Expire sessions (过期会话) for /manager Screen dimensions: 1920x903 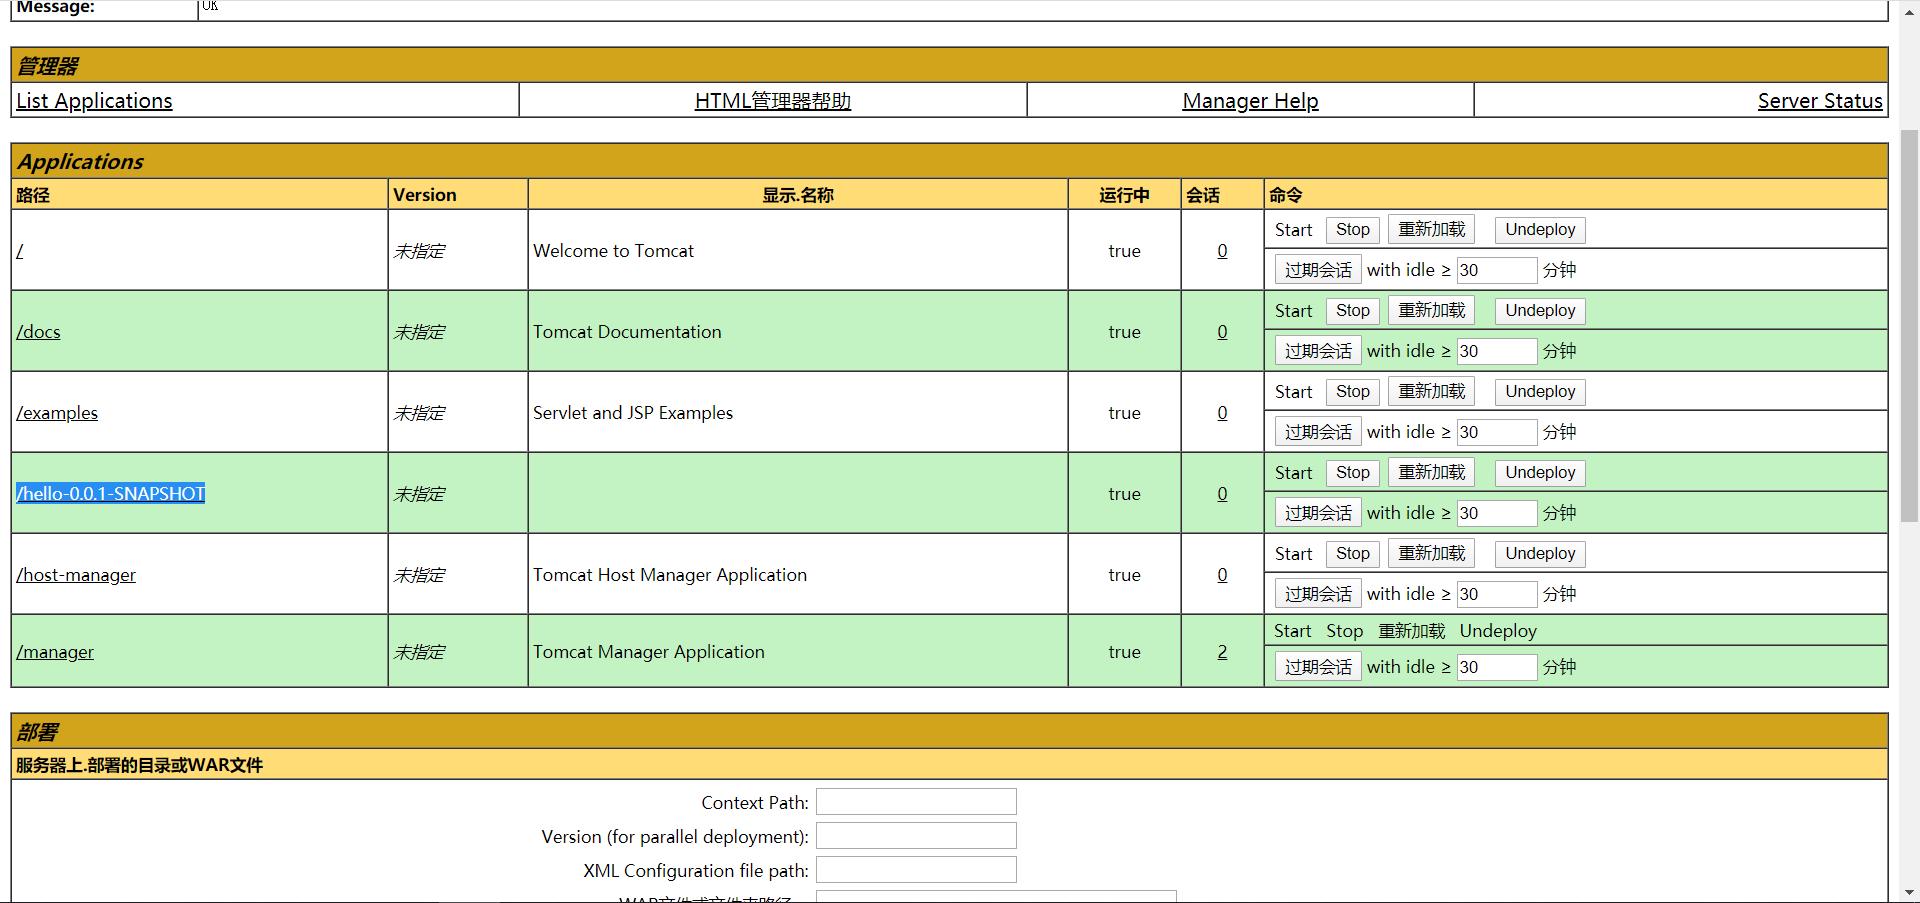point(1318,667)
